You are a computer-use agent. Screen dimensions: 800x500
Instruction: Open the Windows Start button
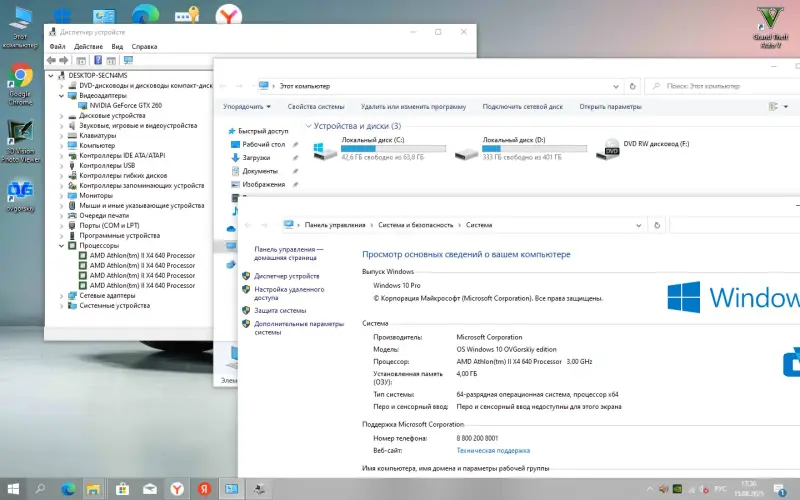coord(13,489)
